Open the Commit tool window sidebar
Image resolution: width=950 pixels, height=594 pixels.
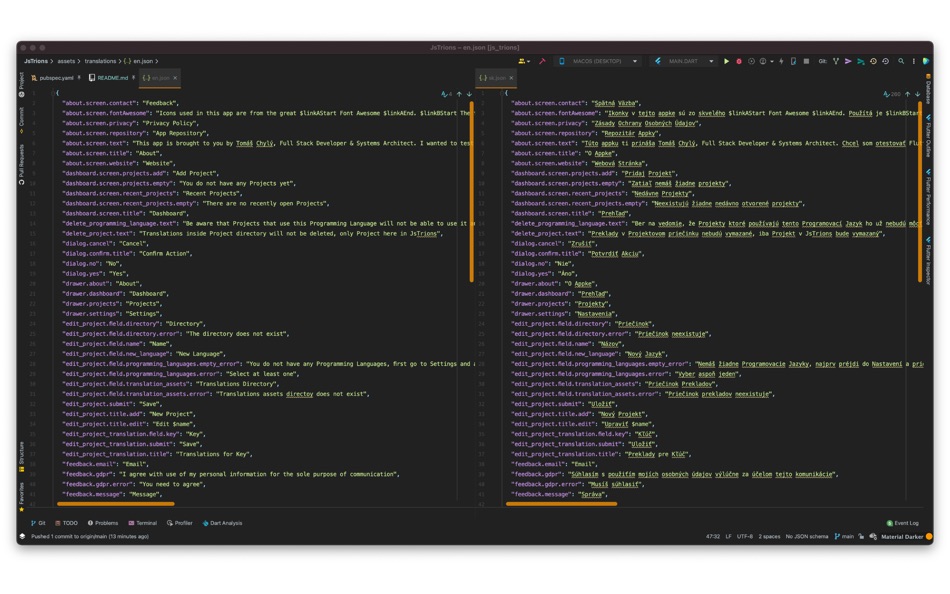(x=21, y=119)
